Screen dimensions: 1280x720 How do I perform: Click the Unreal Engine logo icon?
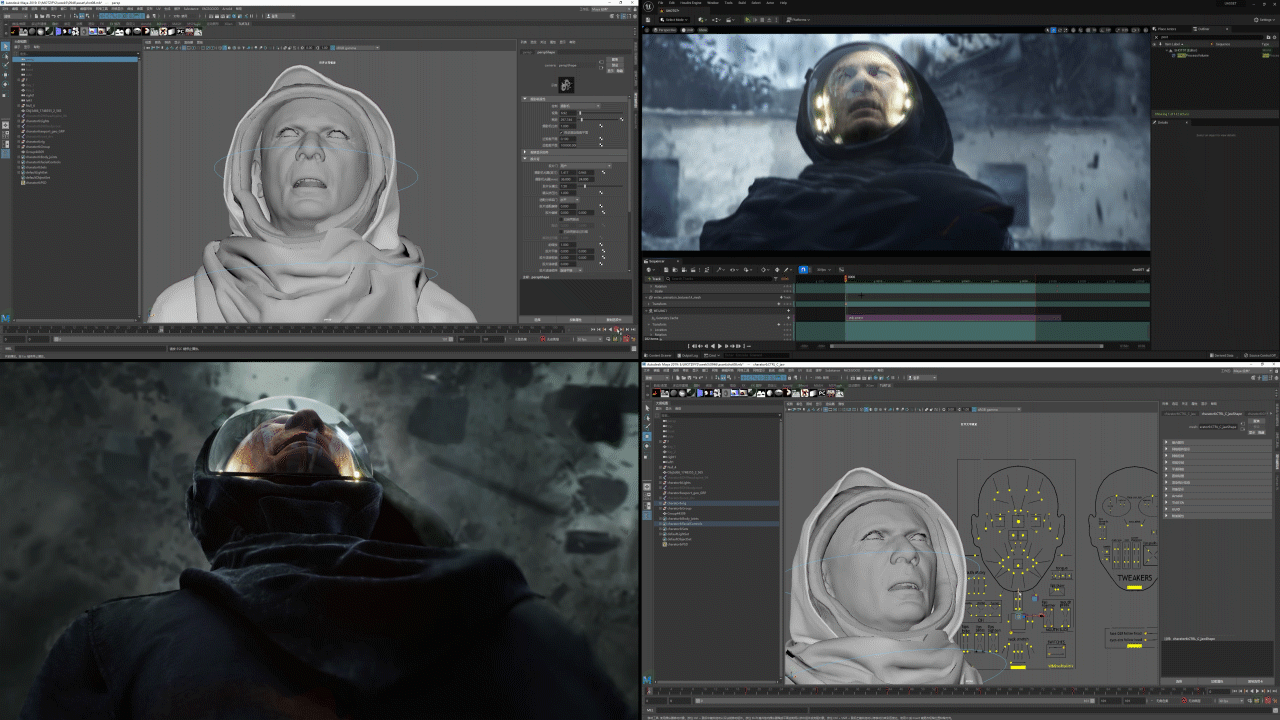coord(649,6)
